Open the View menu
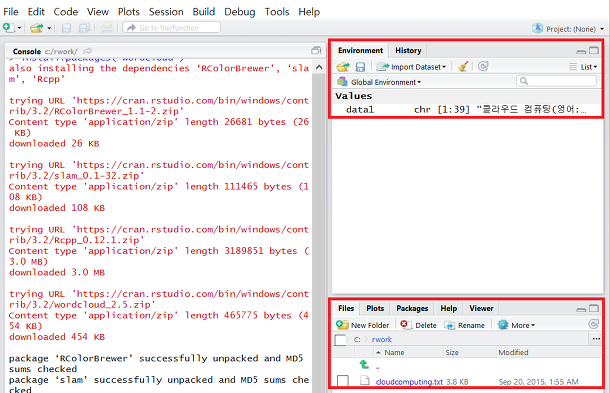This screenshot has height=393, width=610. pyautogui.click(x=98, y=12)
